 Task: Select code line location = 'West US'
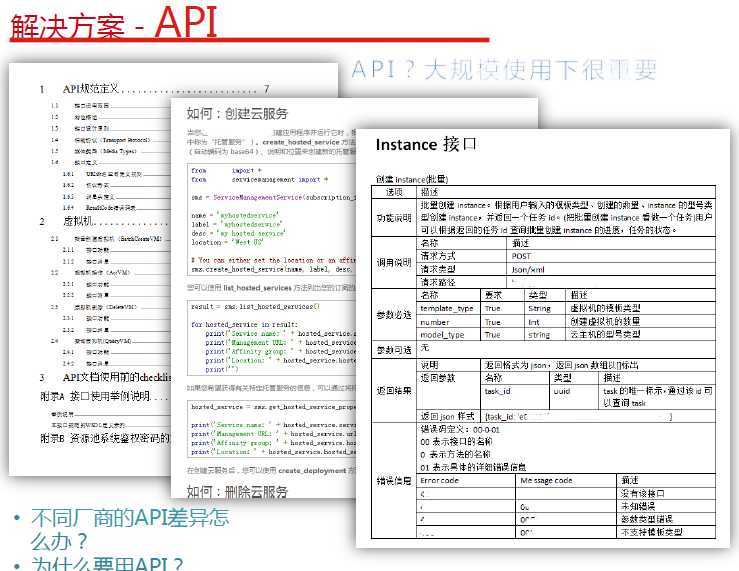[227, 242]
